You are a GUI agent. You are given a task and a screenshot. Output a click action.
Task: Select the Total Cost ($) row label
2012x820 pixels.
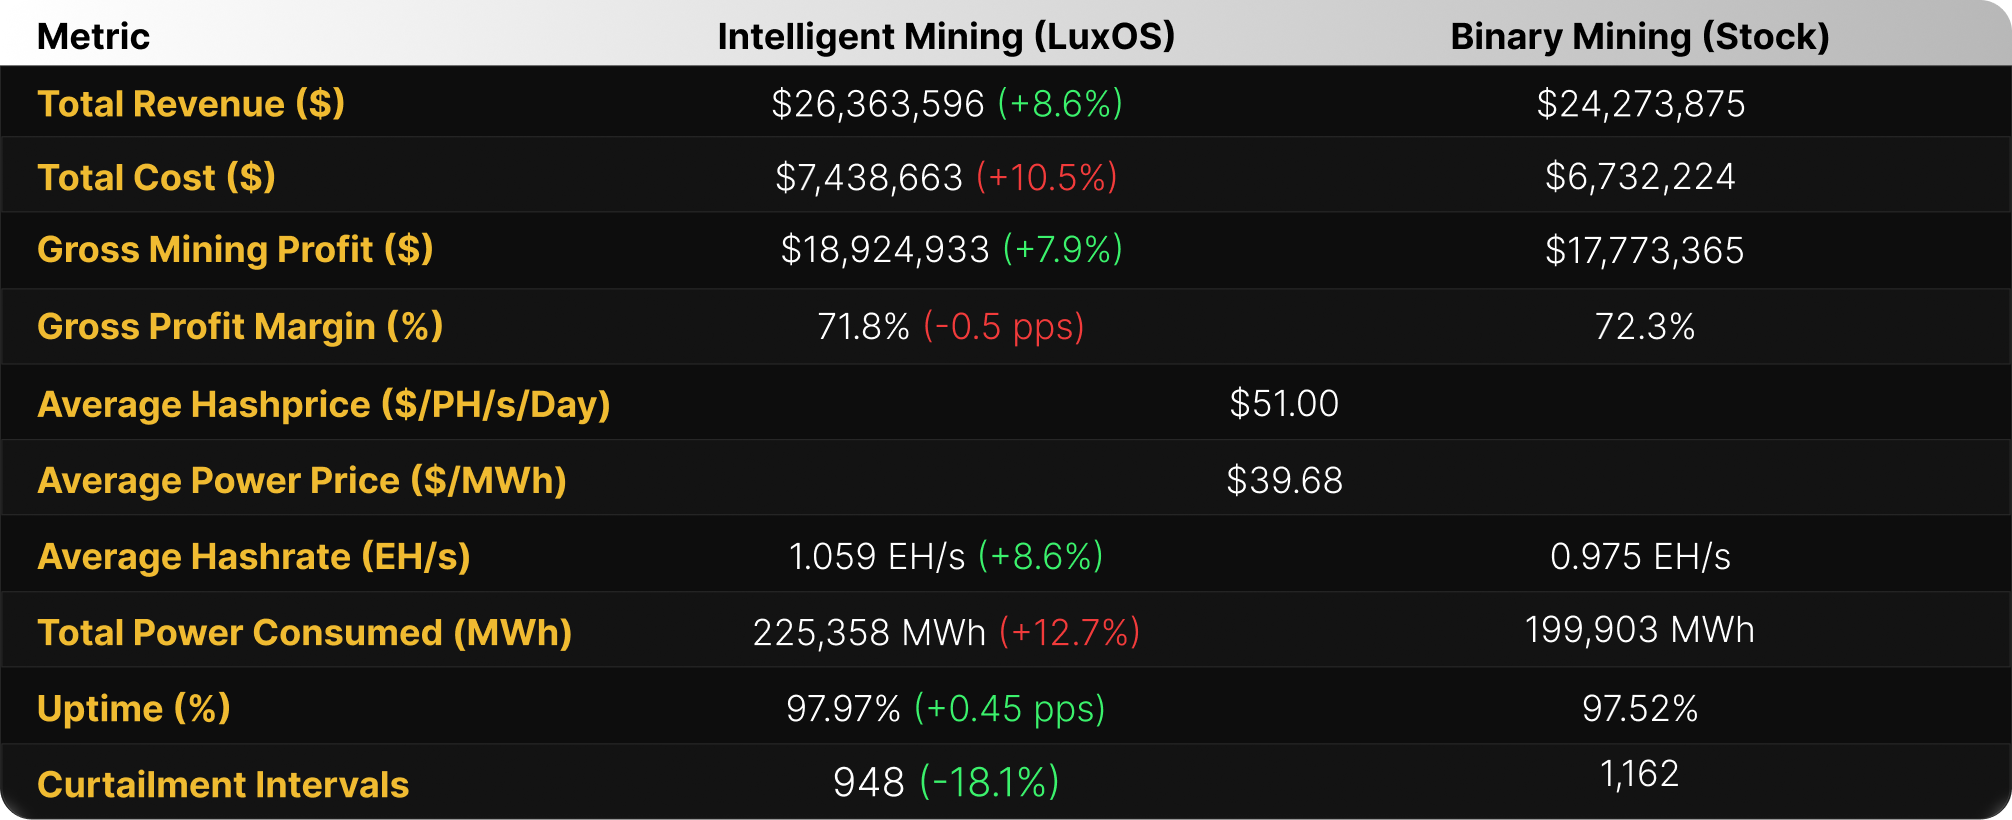click(x=156, y=178)
